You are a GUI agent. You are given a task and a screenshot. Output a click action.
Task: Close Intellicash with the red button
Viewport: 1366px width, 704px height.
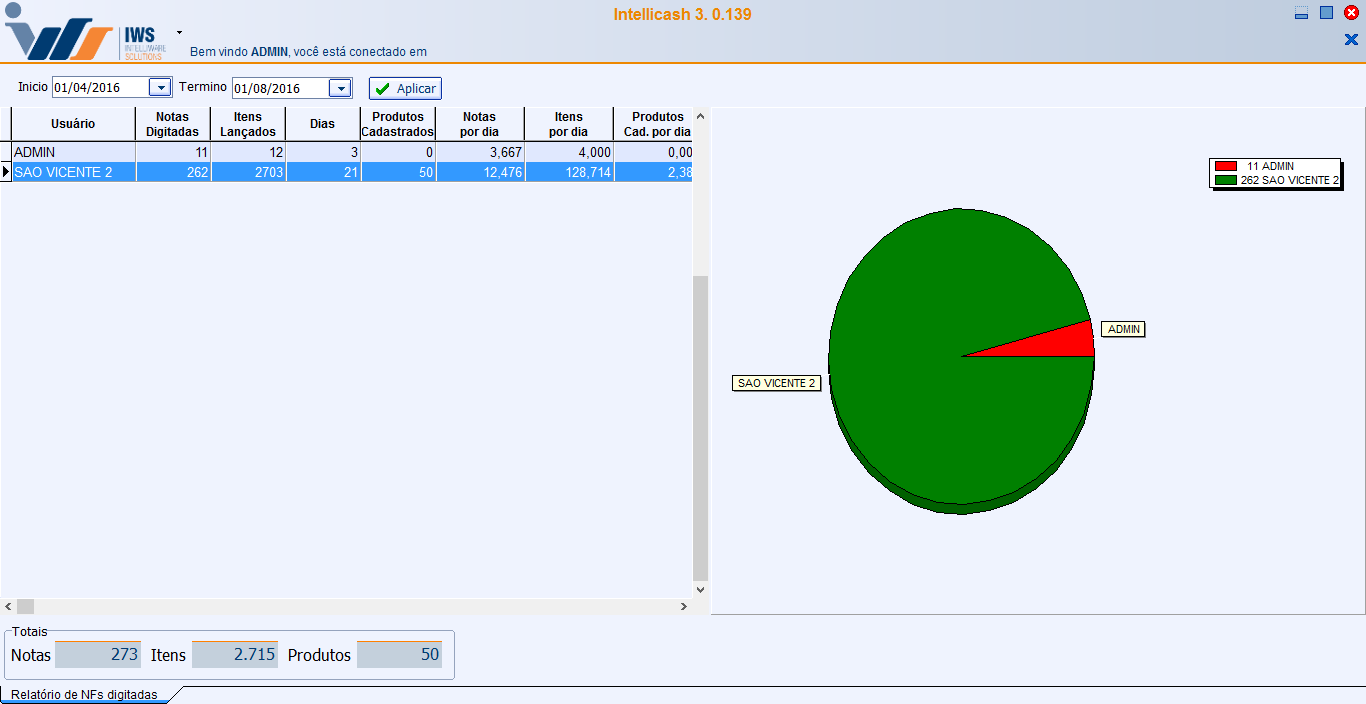pyautogui.click(x=1351, y=13)
